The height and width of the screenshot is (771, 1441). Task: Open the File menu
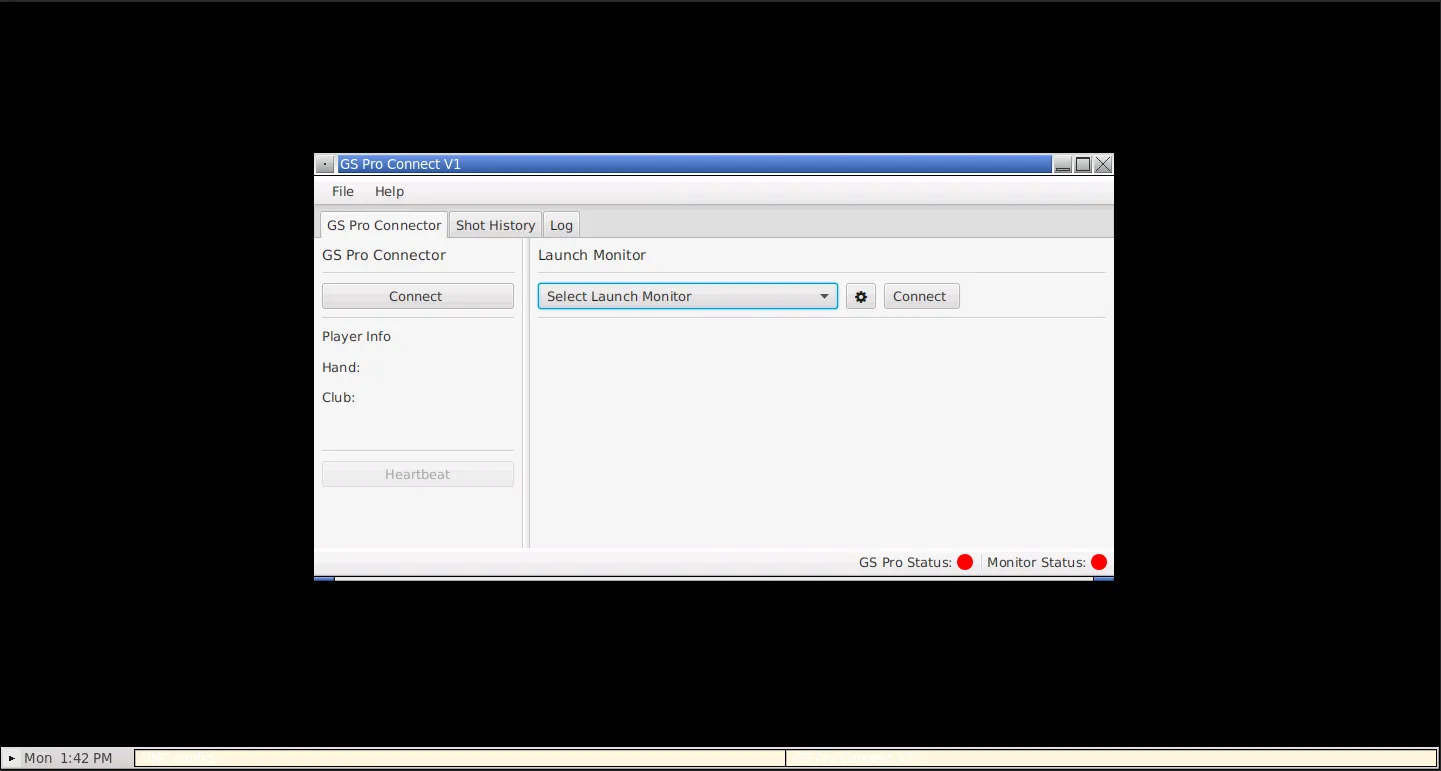click(x=342, y=191)
